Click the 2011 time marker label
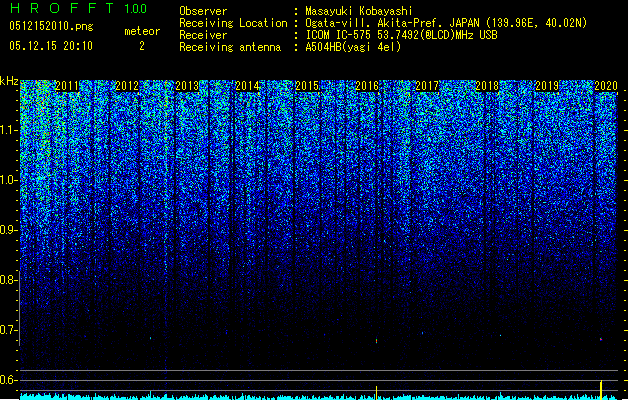The width and height of the screenshot is (629, 400). pos(67,86)
